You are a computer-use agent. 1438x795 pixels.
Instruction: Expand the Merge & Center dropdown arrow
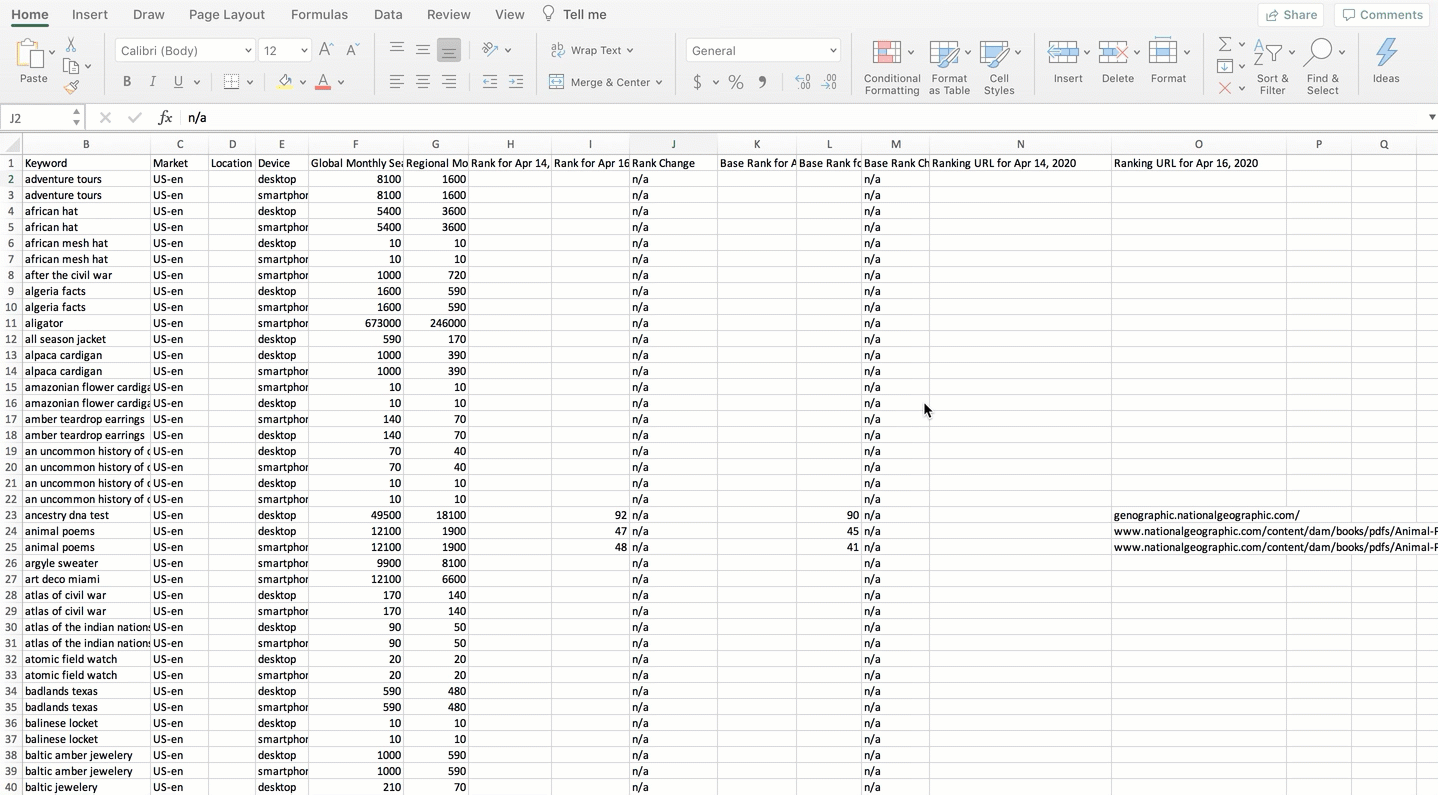click(659, 82)
